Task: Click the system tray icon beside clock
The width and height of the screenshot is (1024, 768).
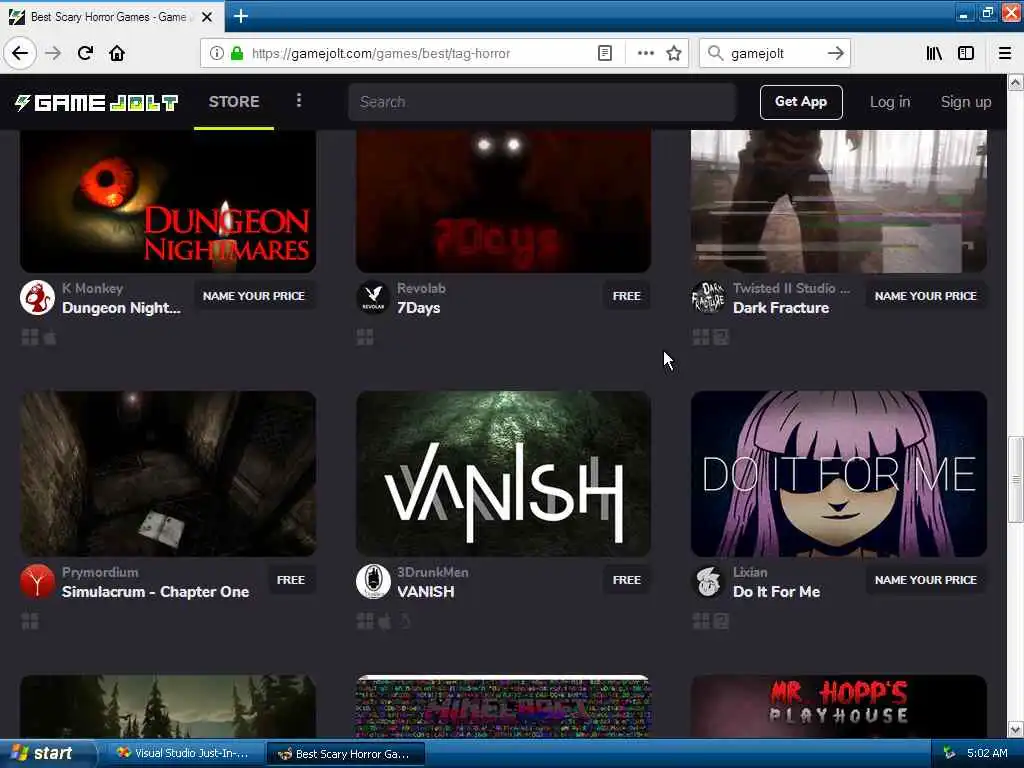Action: pyautogui.click(x=949, y=753)
